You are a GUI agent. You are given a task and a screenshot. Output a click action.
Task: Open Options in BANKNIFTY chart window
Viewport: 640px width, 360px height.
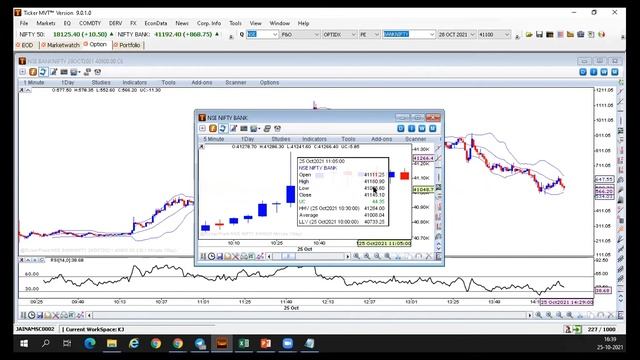(269, 82)
